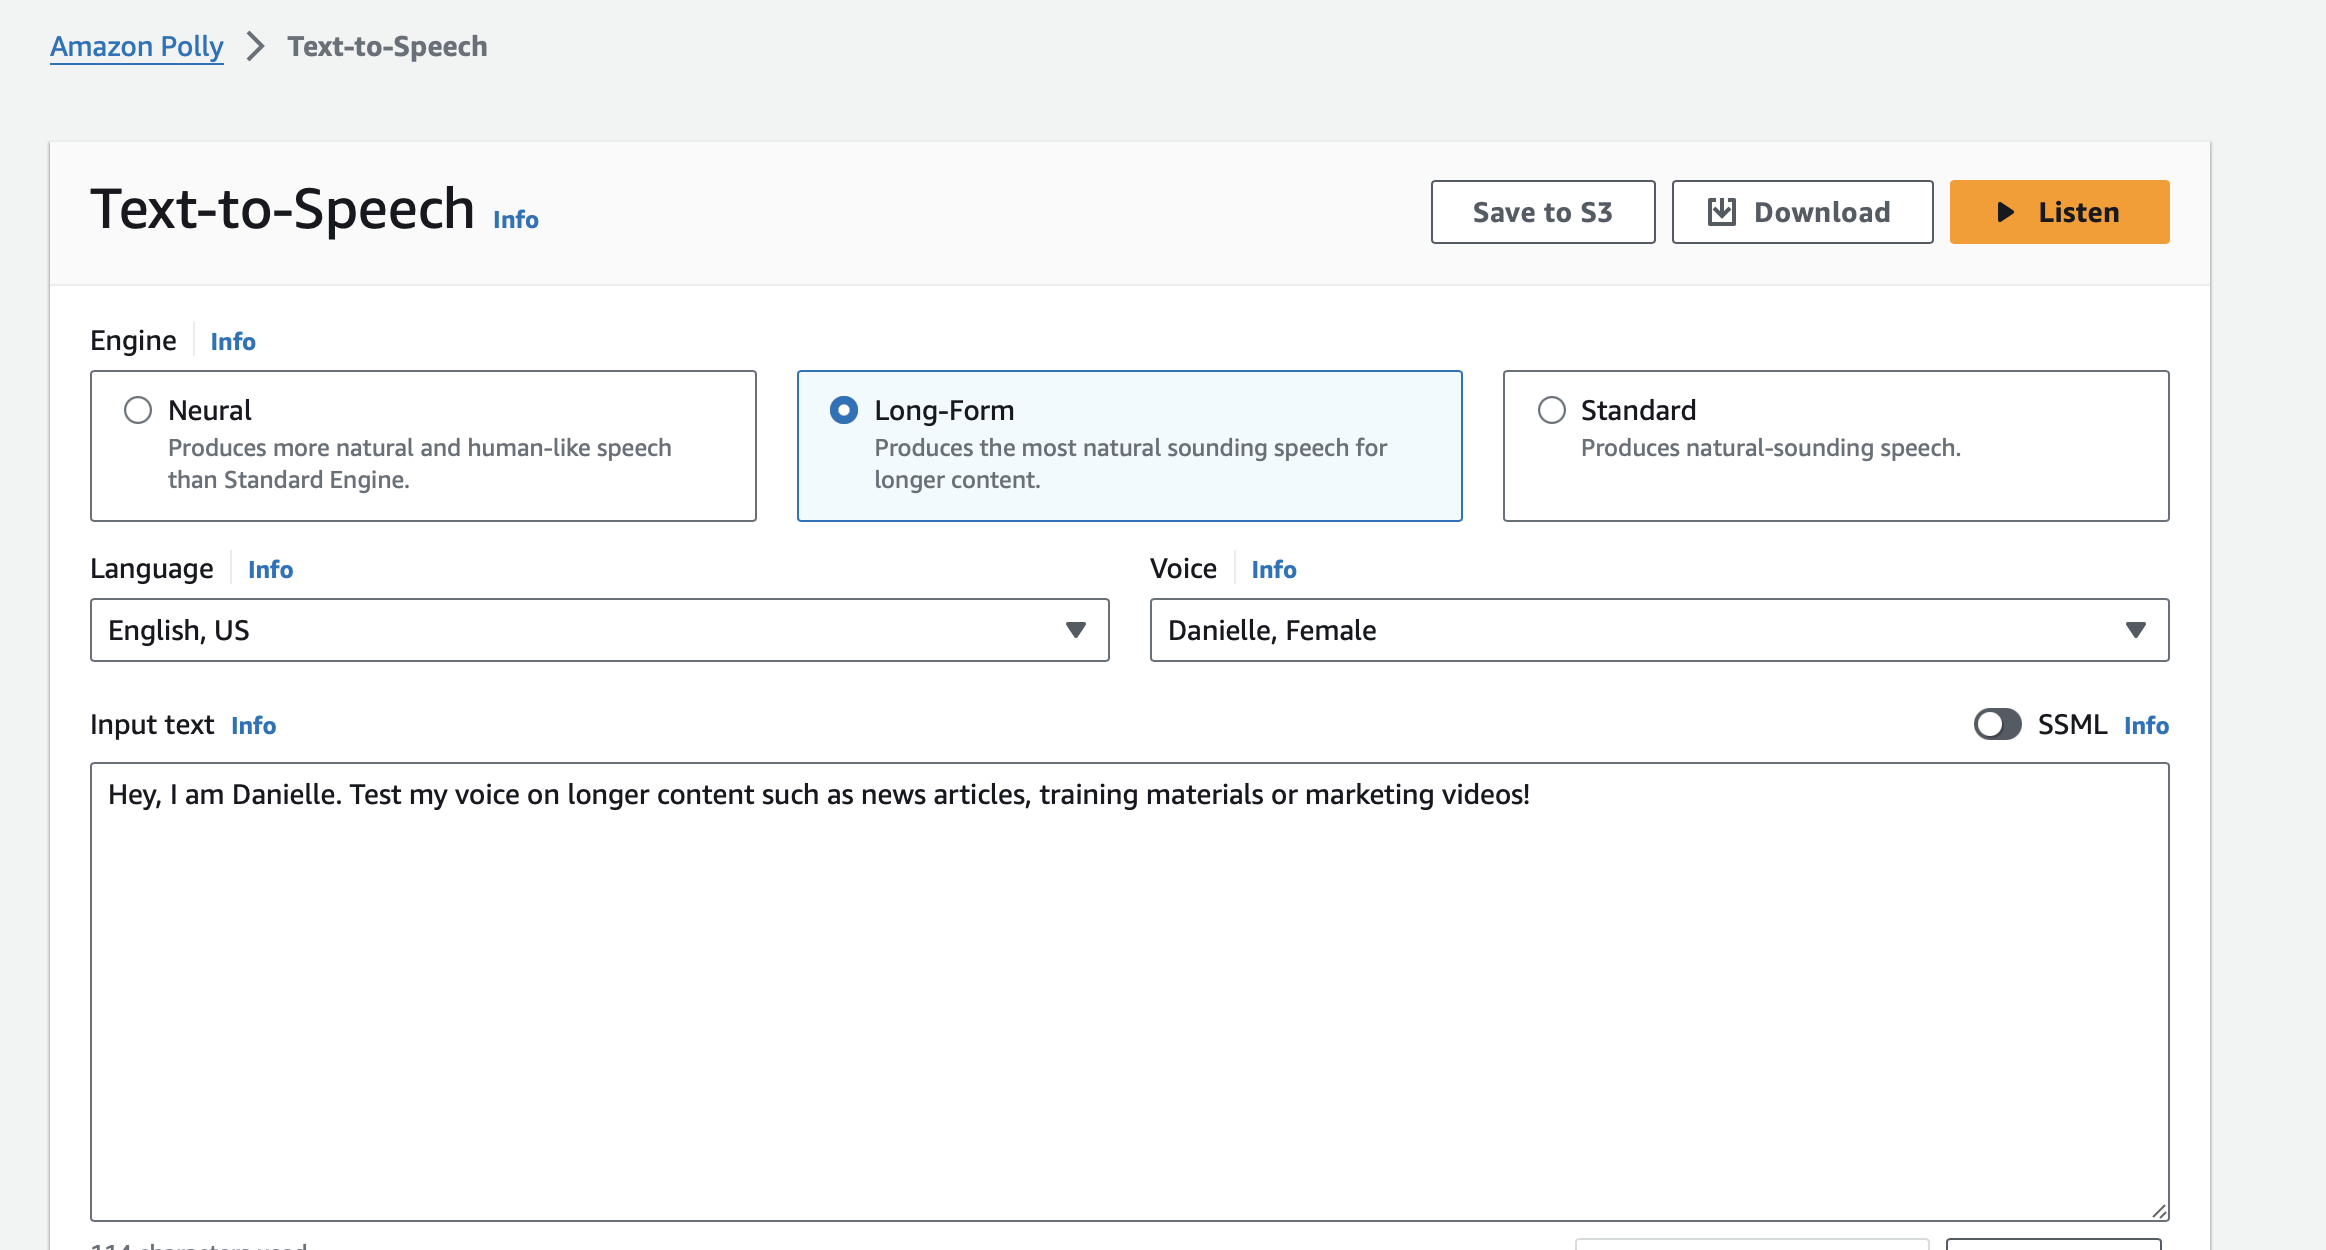The width and height of the screenshot is (2326, 1250).
Task: Toggle the SSML switch
Action: pos(1997,724)
